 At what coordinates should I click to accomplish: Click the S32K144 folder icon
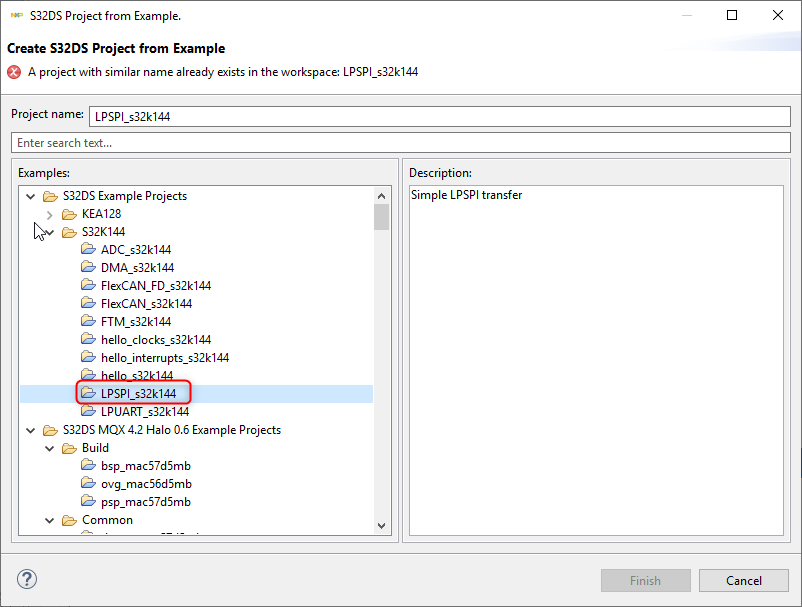70,232
